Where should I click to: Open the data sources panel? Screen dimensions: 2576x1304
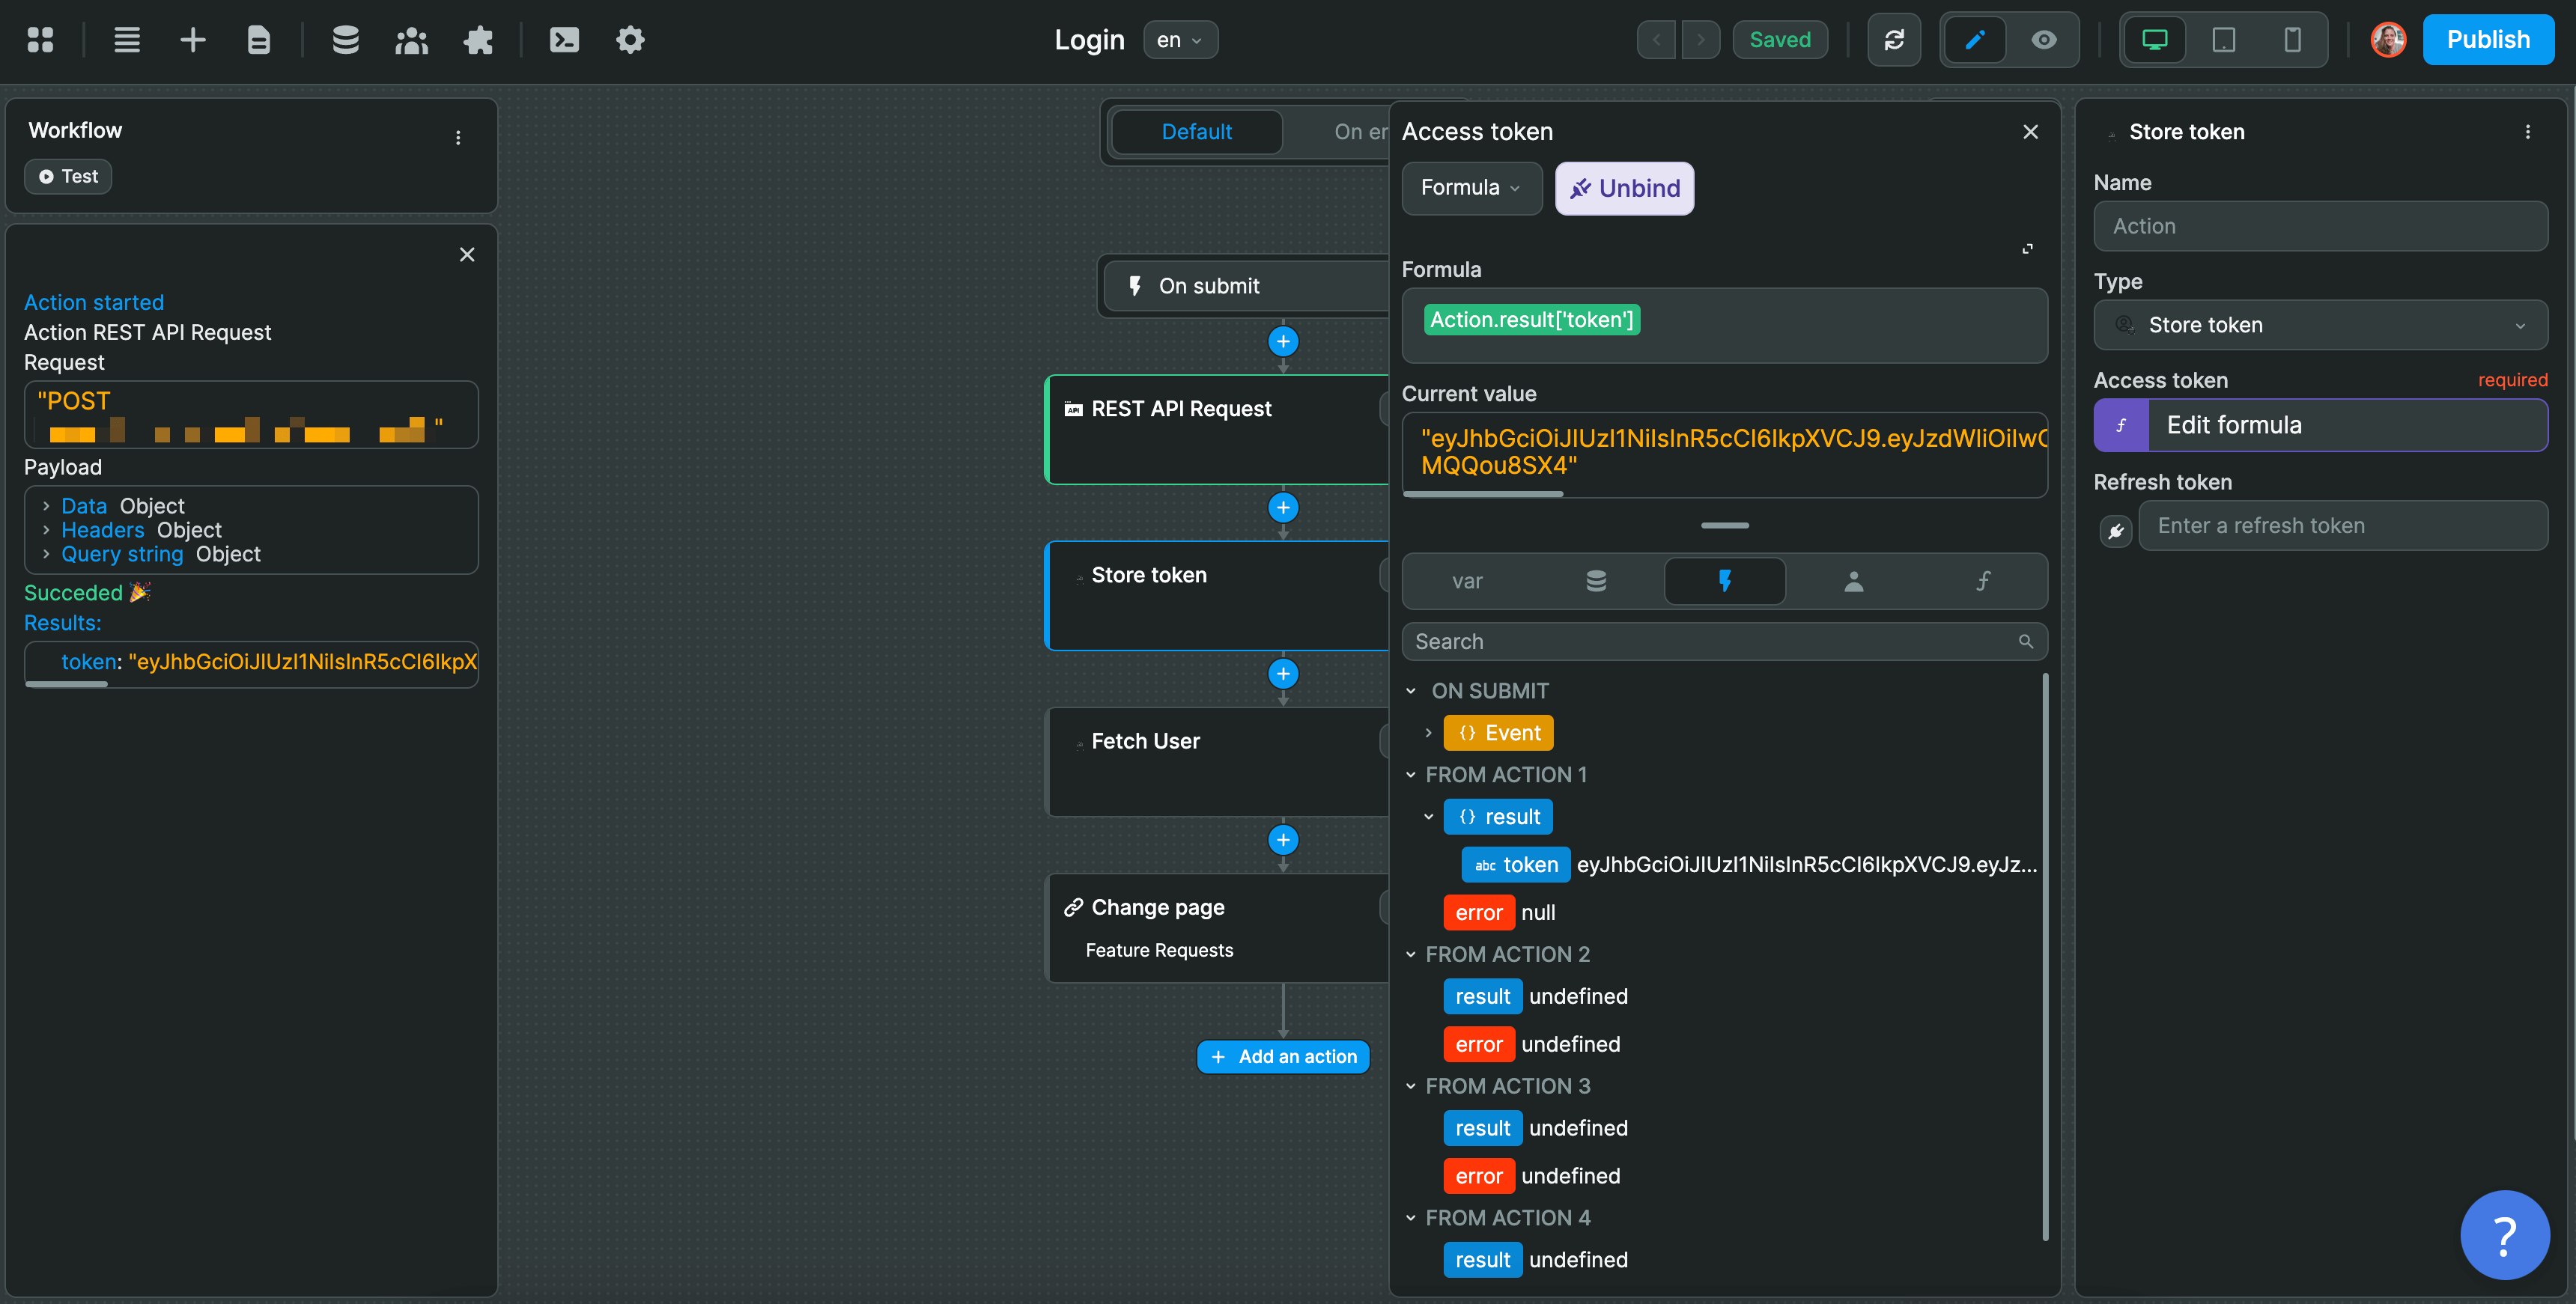pyautogui.click(x=345, y=39)
